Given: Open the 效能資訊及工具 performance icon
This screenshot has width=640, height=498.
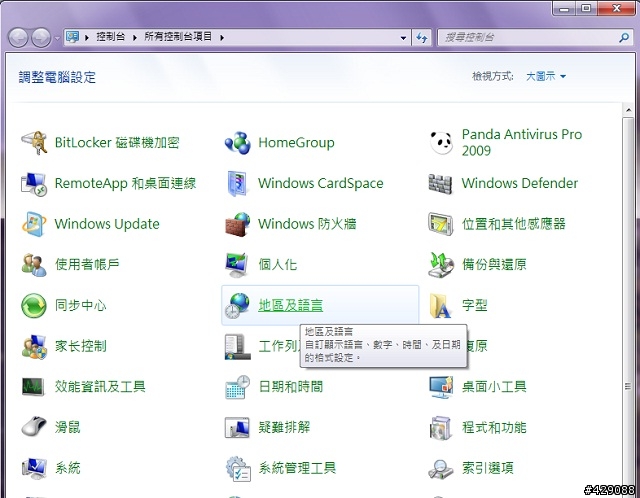Looking at the screenshot, I should coord(33,386).
